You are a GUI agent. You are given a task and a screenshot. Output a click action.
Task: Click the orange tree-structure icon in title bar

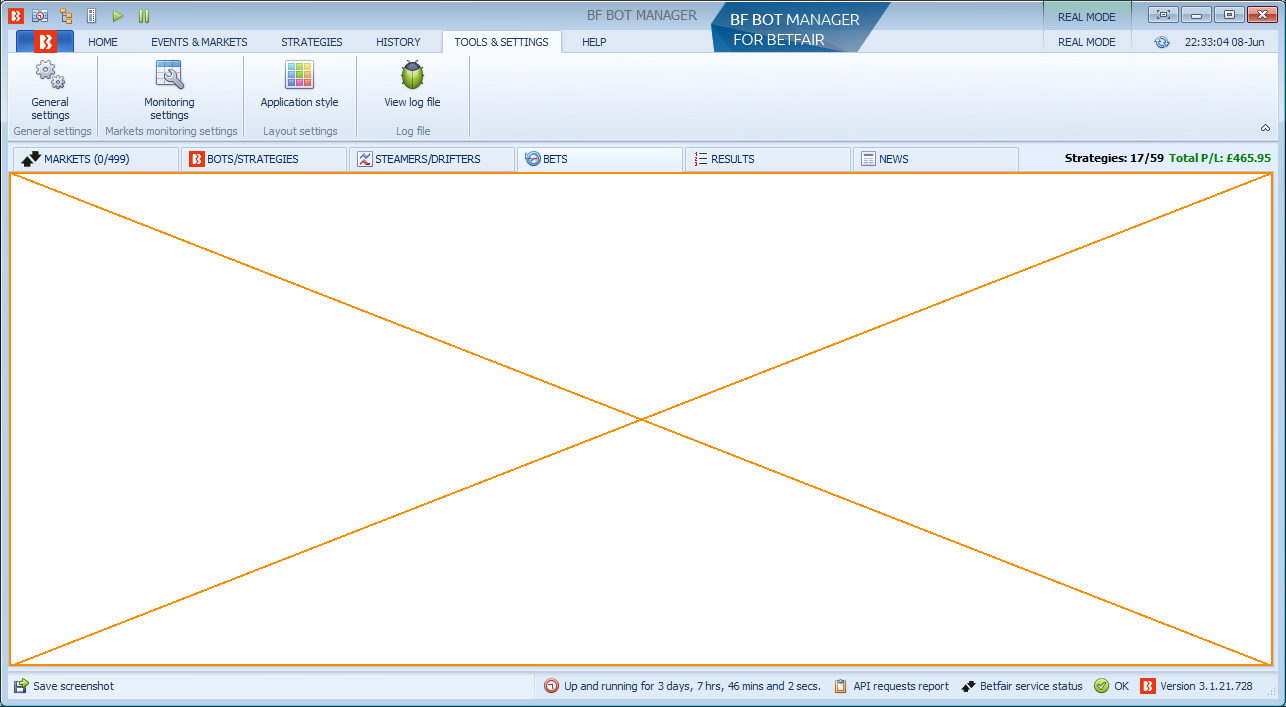[x=66, y=16]
